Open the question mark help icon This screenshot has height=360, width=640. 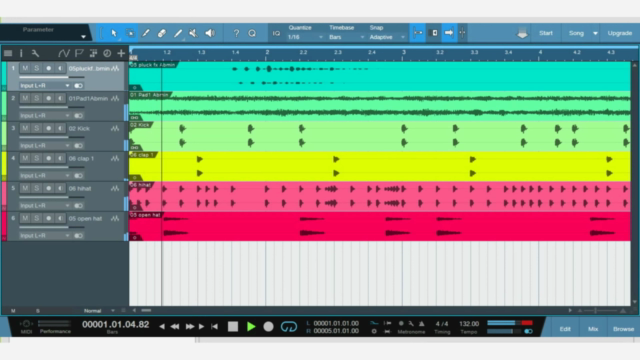236,33
